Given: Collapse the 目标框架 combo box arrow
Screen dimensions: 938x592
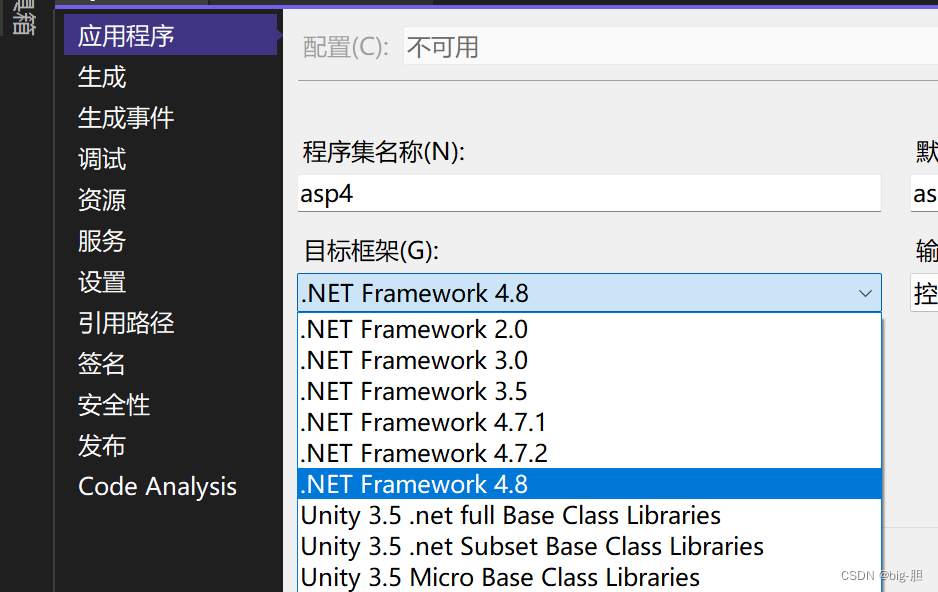Looking at the screenshot, I should pyautogui.click(x=865, y=293).
